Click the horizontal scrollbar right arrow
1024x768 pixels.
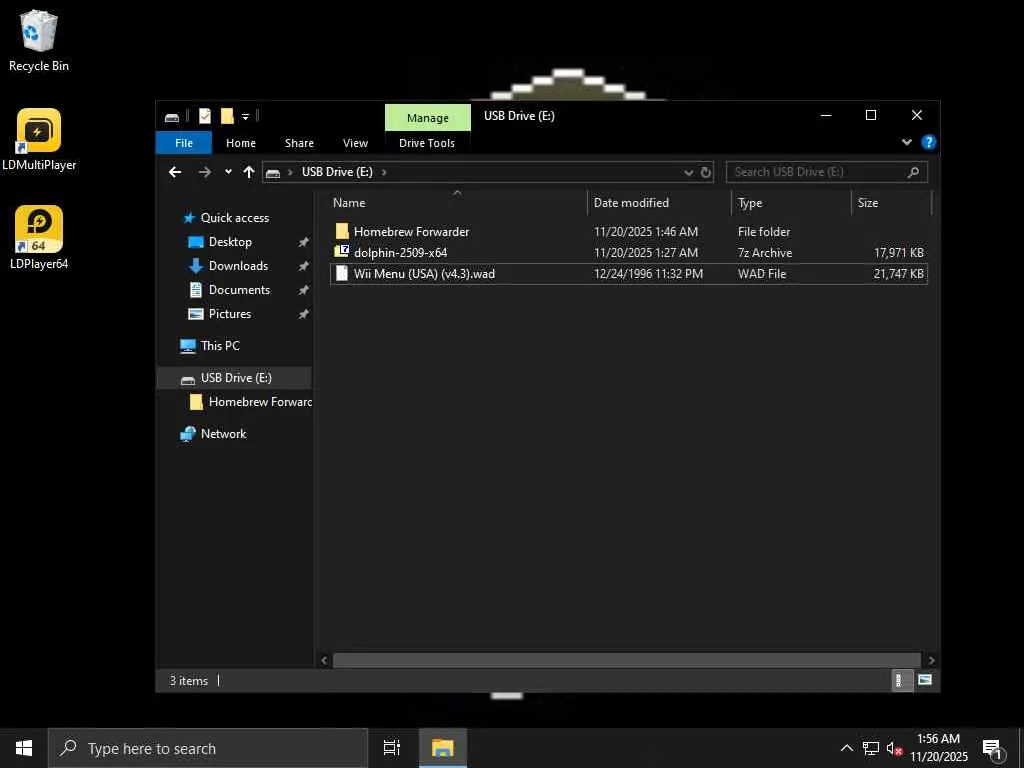coord(931,660)
